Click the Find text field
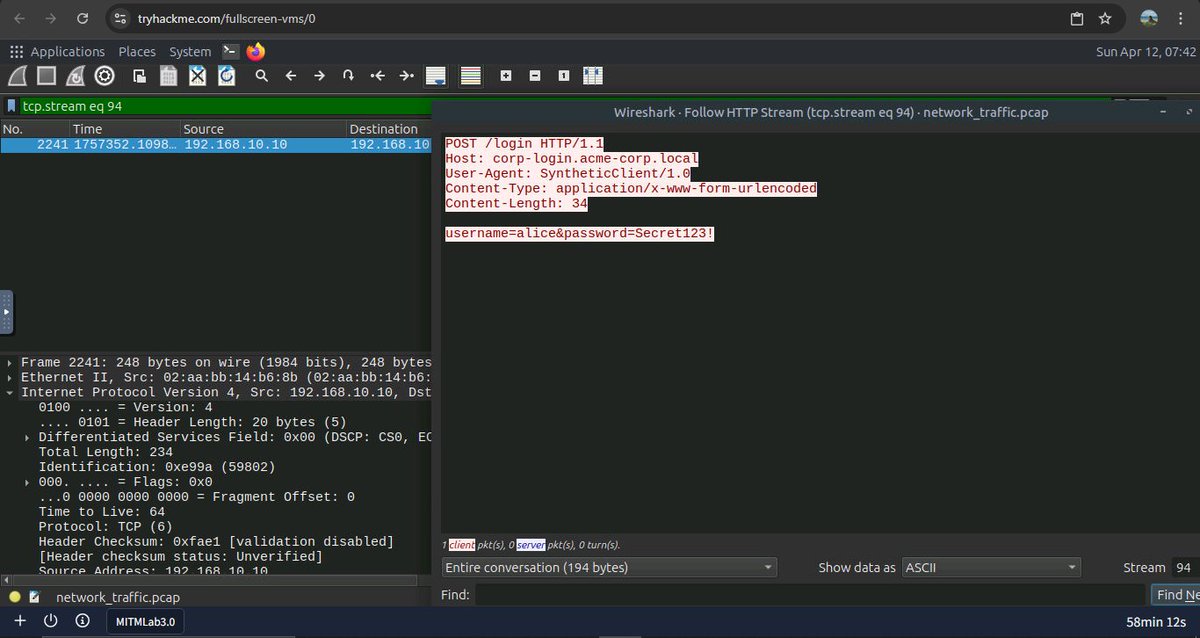The width and height of the screenshot is (1200, 638). pos(810,595)
